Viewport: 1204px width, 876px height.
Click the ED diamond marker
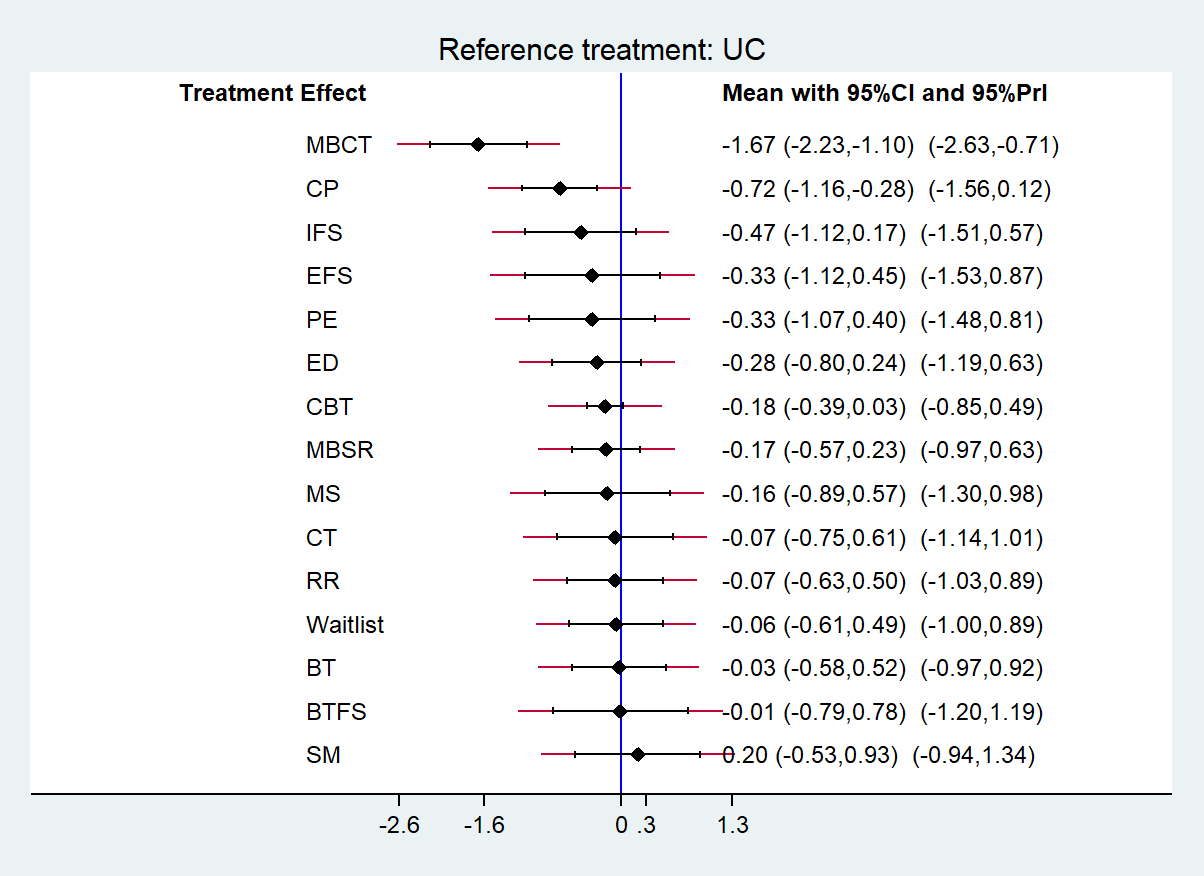pyautogui.click(x=597, y=363)
